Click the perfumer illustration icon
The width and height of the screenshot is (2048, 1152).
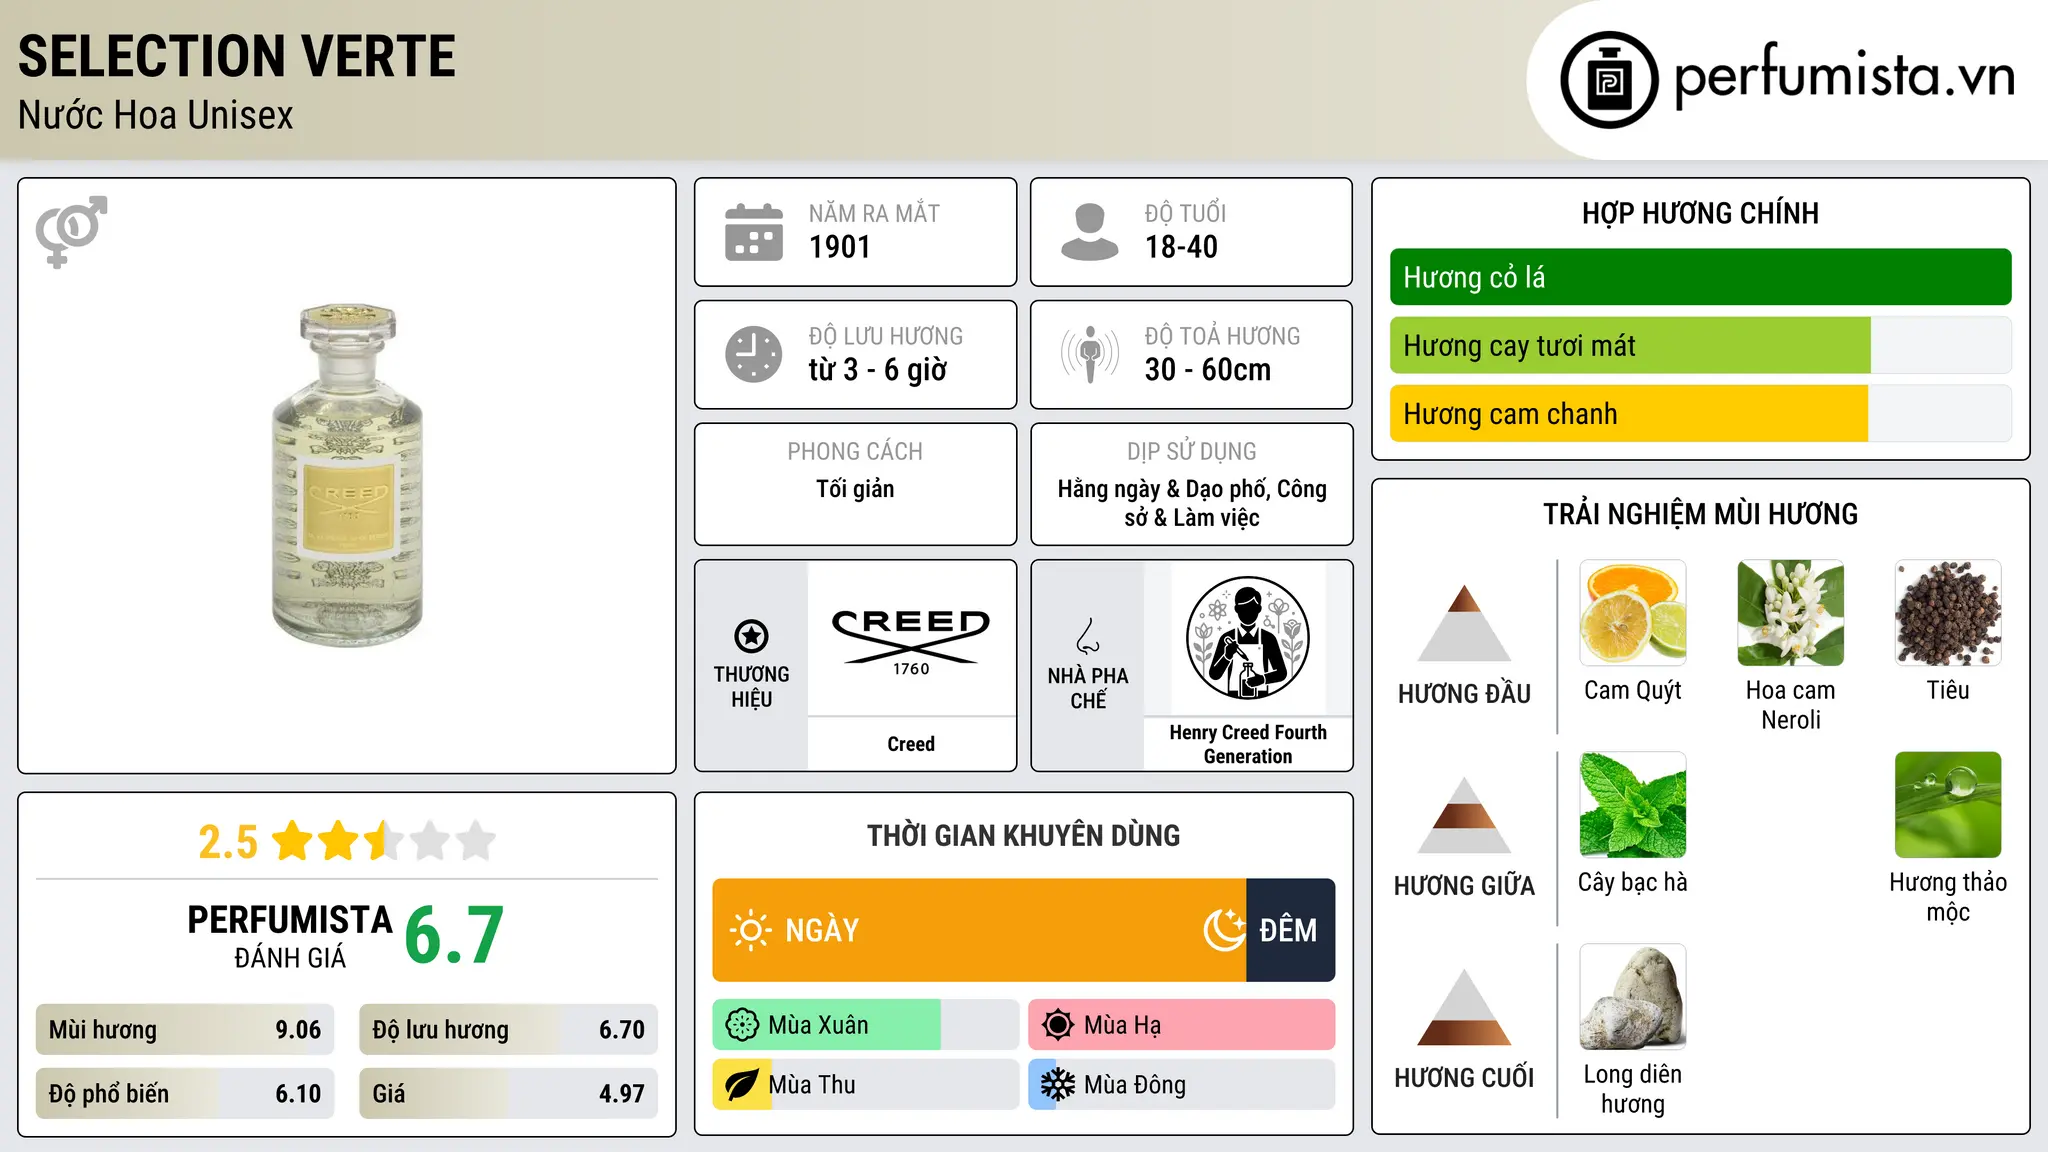1247,638
